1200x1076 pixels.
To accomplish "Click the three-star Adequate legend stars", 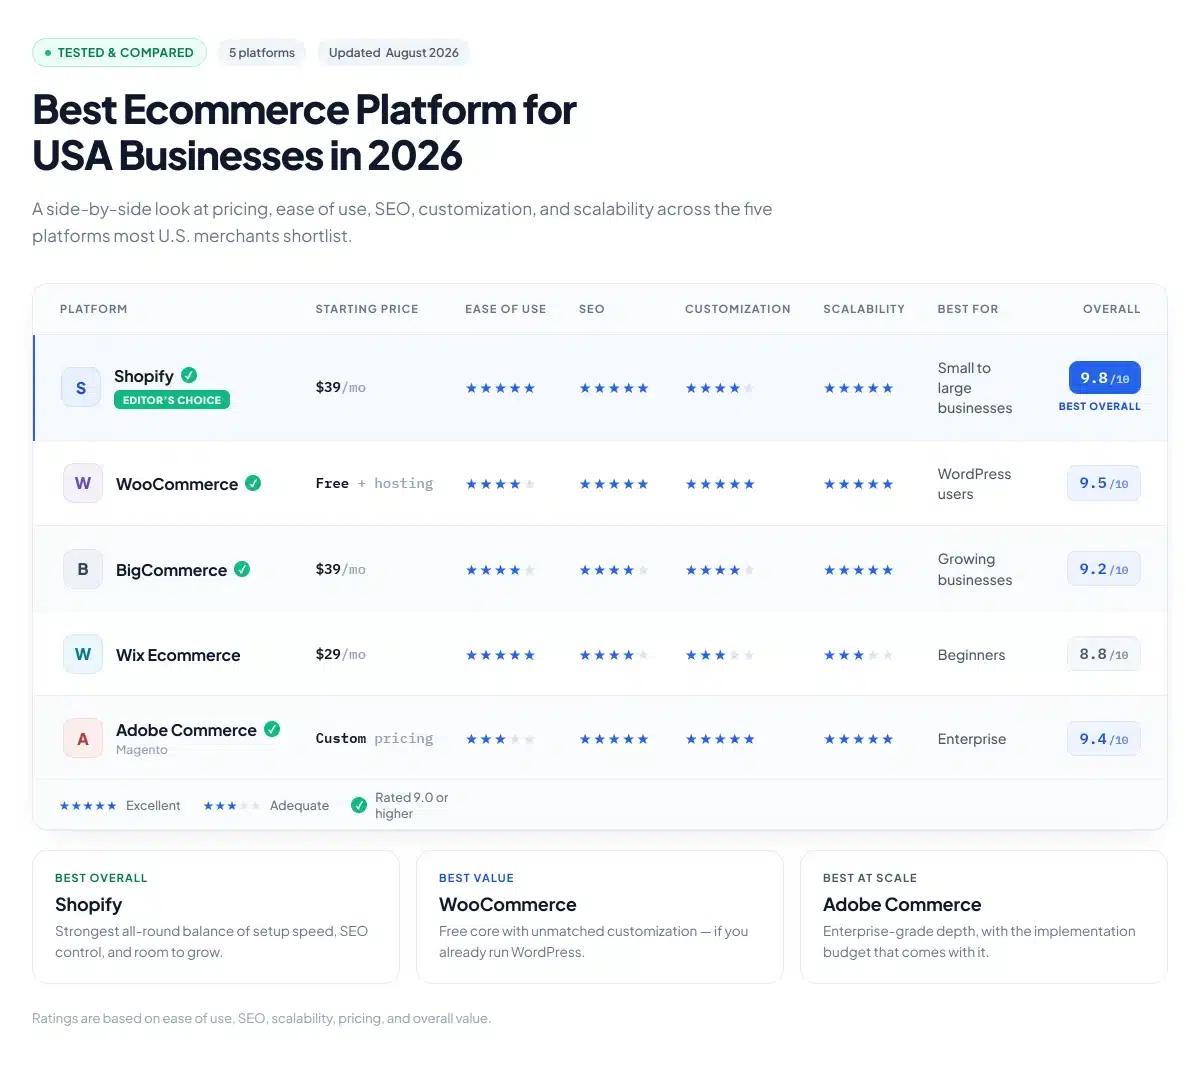I will coord(232,806).
